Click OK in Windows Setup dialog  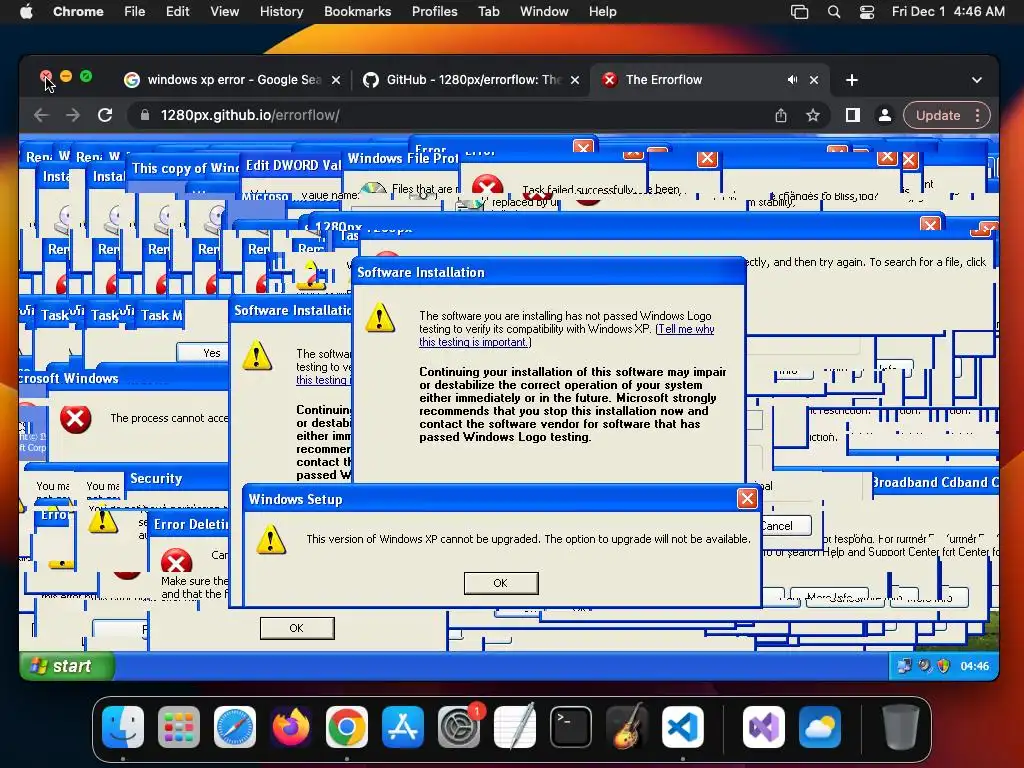click(x=501, y=583)
